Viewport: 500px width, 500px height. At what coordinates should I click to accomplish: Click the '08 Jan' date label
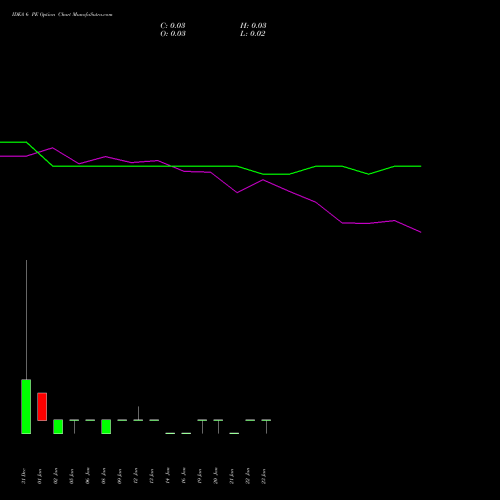(x=104, y=476)
